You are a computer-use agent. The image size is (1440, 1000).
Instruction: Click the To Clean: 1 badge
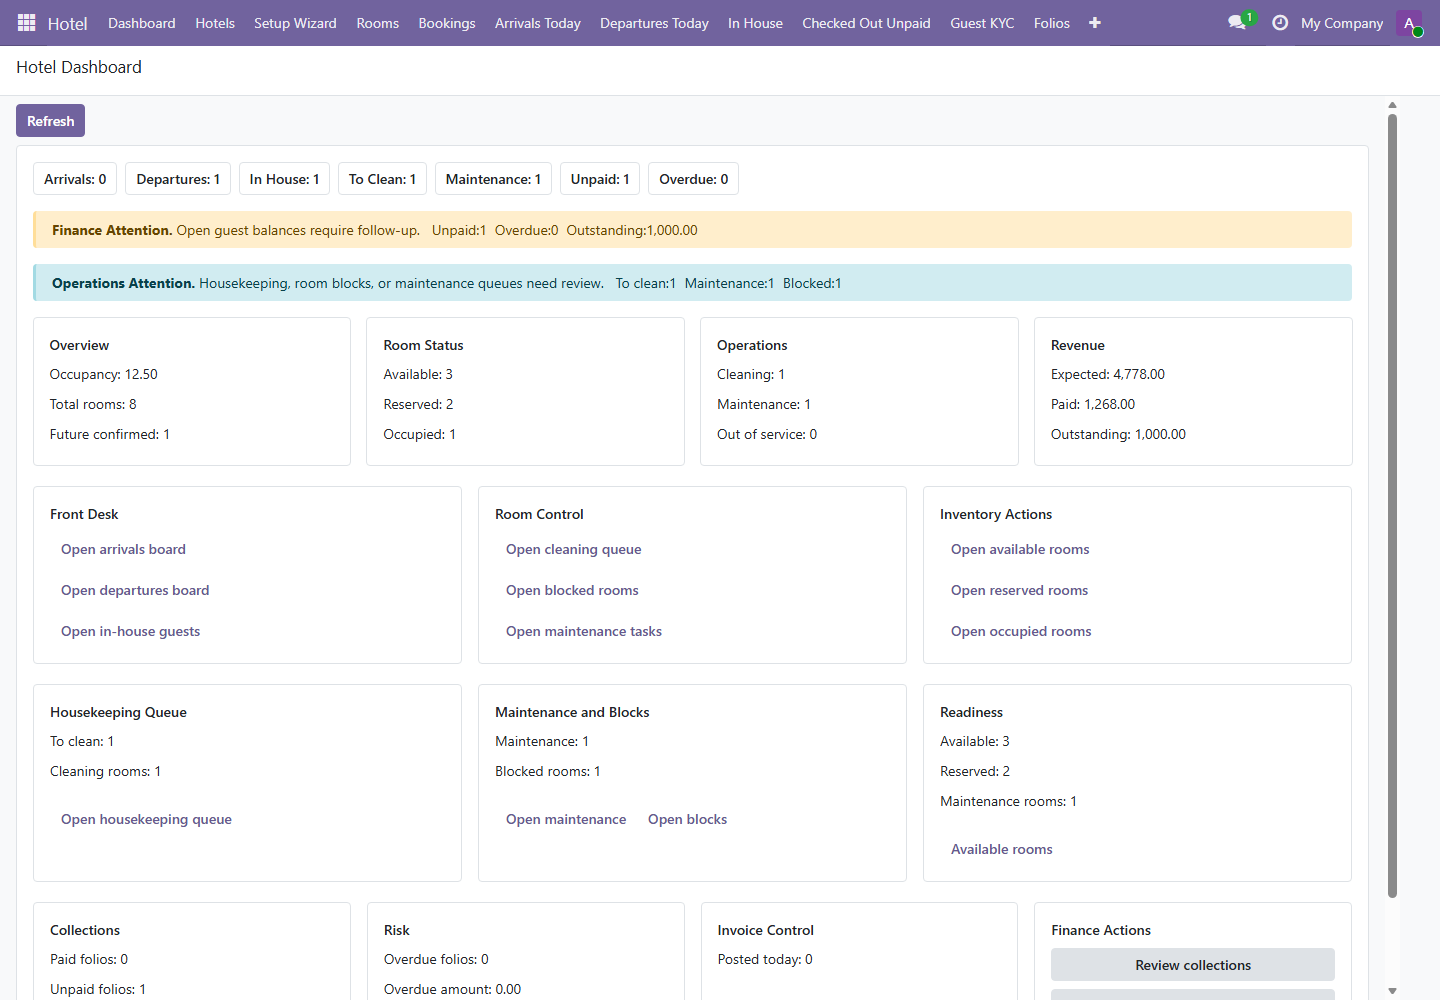[382, 179]
